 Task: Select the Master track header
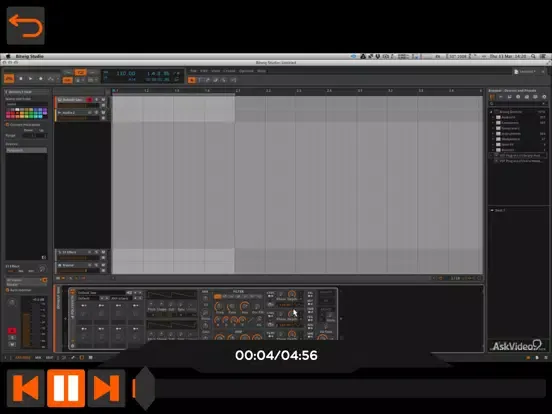tap(81, 265)
